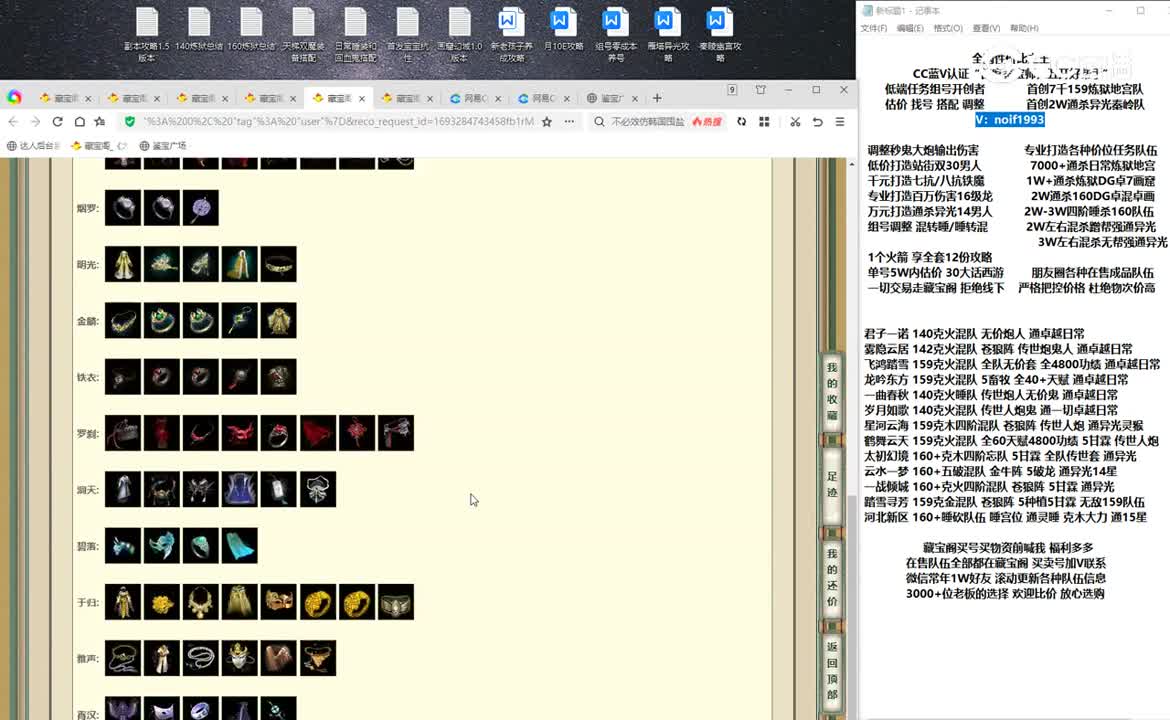The height and width of the screenshot is (720, 1170).
Task: Open the 热搜 hot search button
Action: [707, 122]
